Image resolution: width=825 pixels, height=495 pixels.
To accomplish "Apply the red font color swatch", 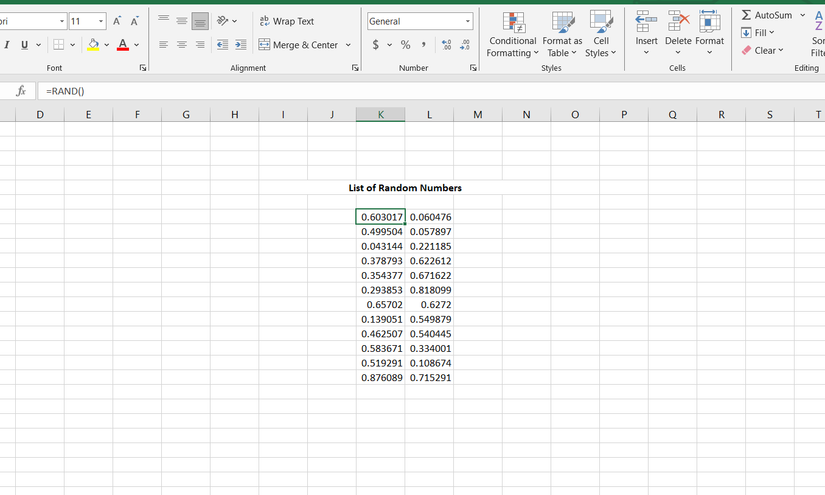I will tap(122, 45).
